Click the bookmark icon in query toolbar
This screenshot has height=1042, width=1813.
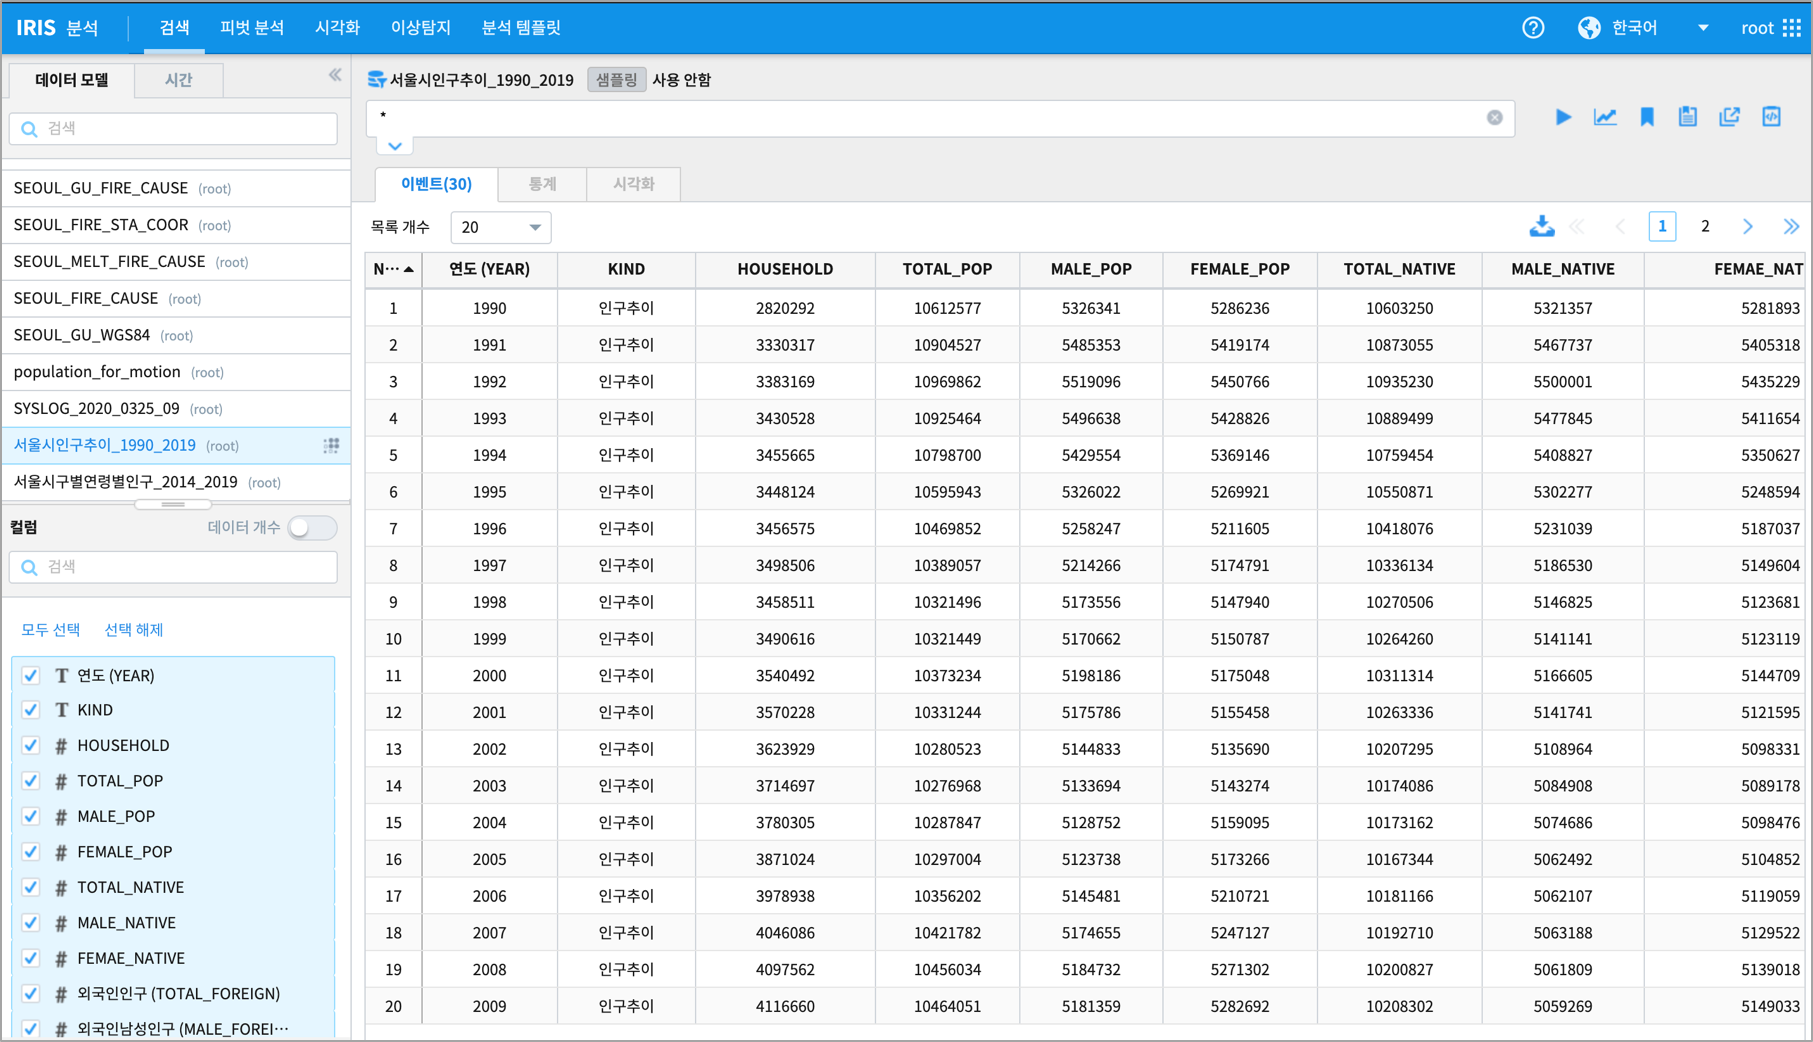[x=1647, y=117]
